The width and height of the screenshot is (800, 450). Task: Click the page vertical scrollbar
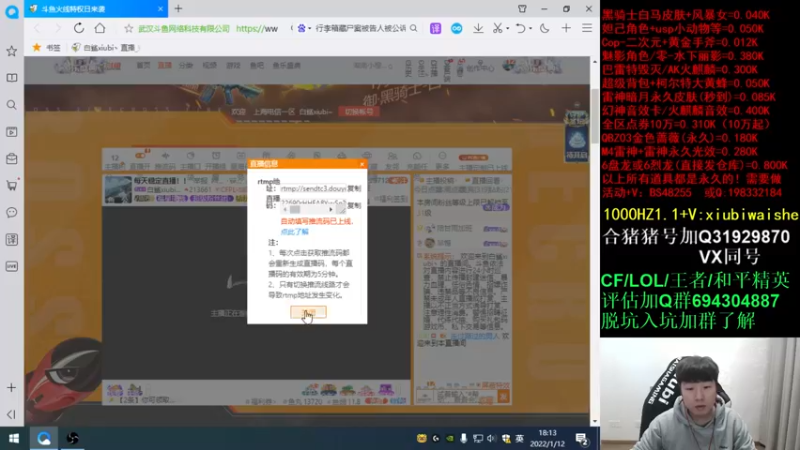click(594, 117)
